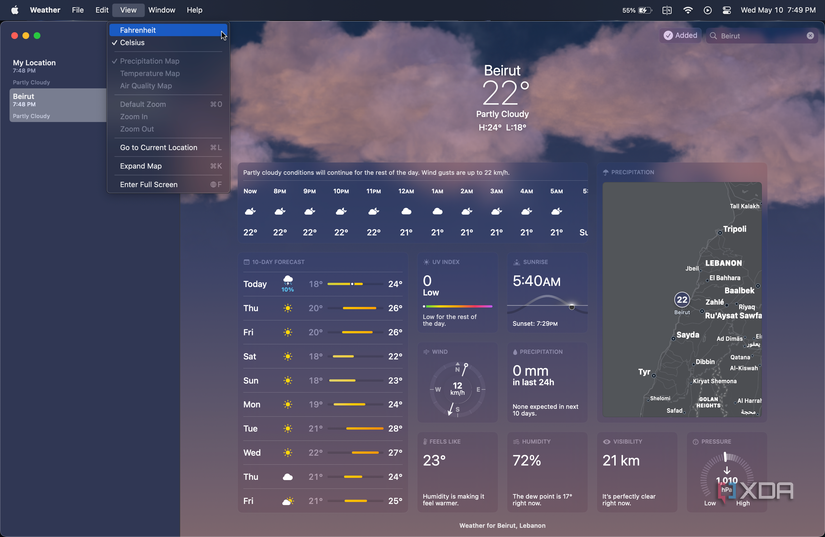Choose Enter Full Screen
Viewport: 825px width, 537px height.
(168, 185)
